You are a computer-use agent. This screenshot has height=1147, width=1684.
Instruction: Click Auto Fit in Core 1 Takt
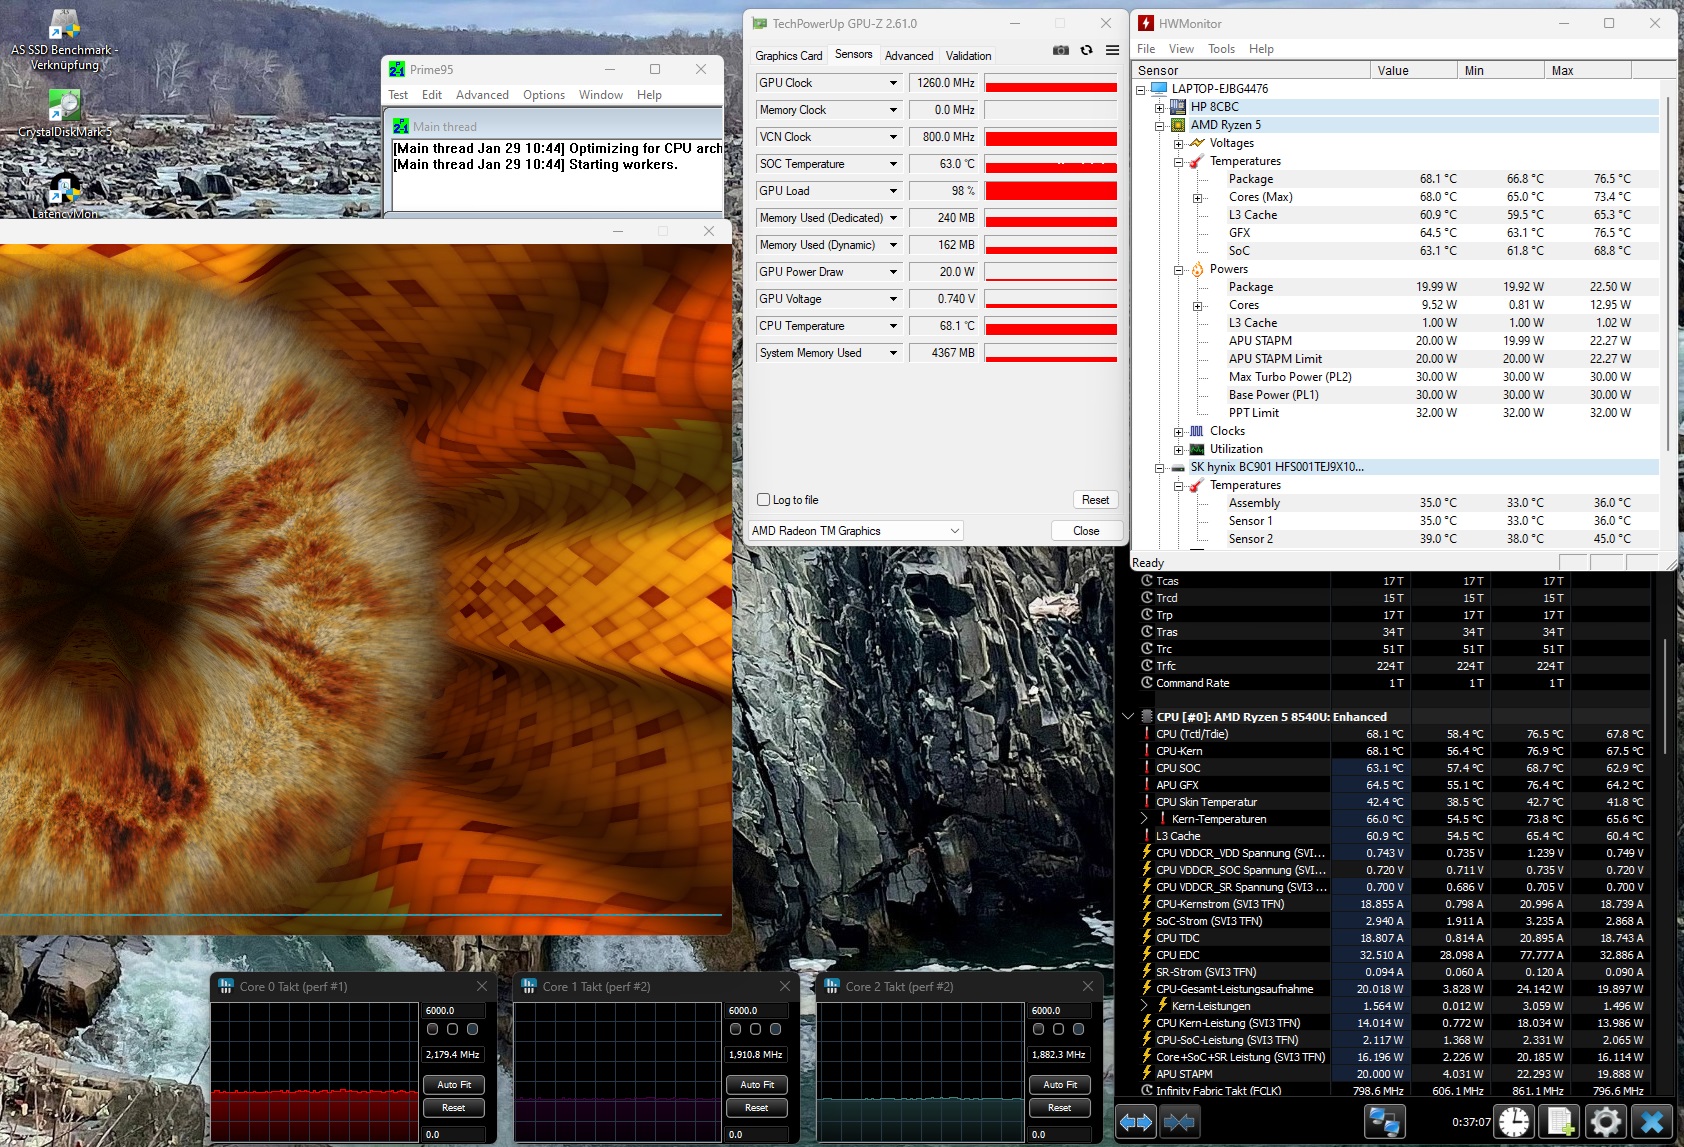click(x=756, y=1085)
